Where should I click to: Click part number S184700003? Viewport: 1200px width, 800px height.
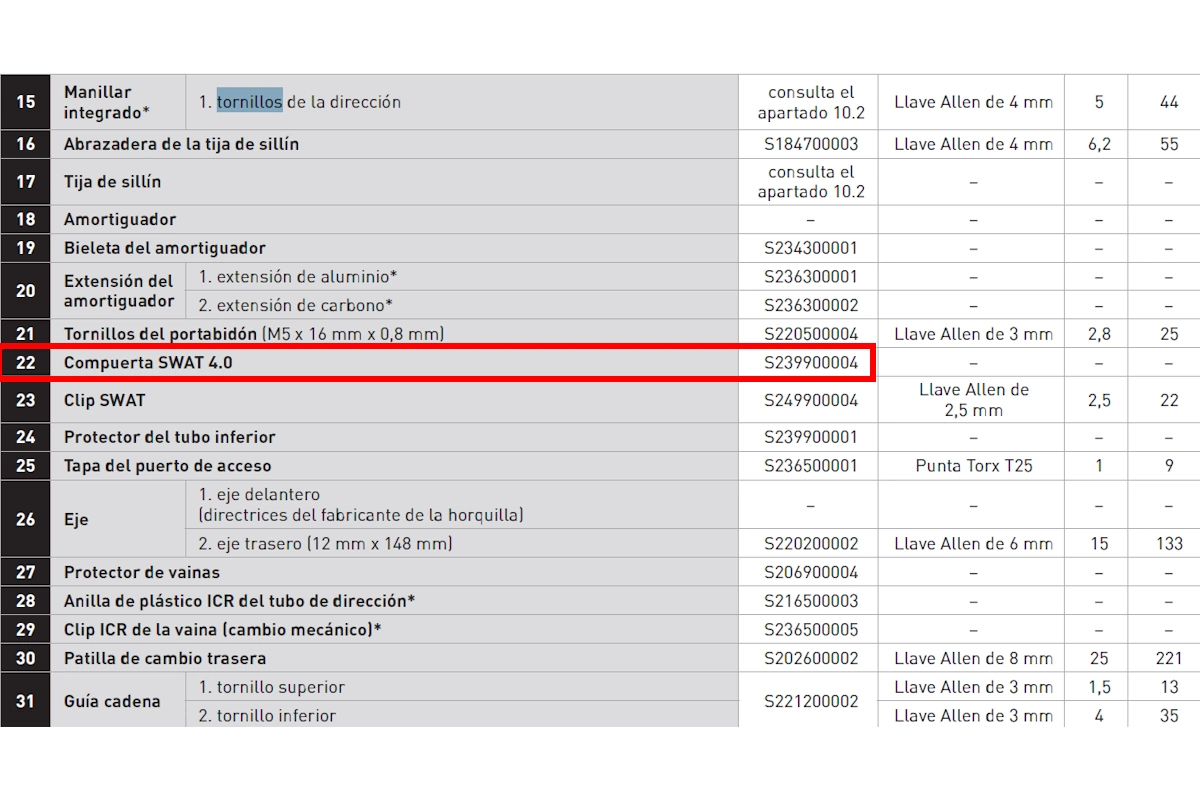point(811,144)
